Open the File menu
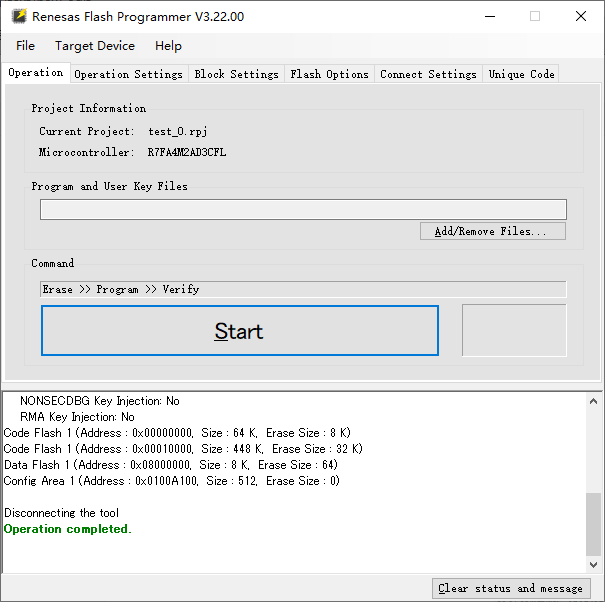Screen dimensions: 605x602 pos(25,46)
